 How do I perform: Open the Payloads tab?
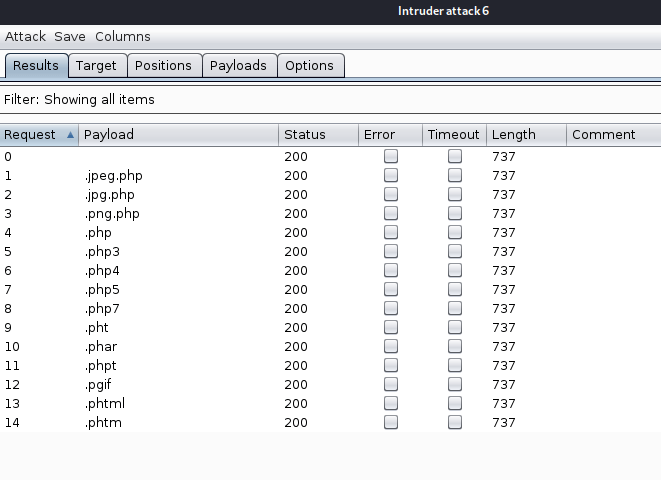click(x=238, y=66)
